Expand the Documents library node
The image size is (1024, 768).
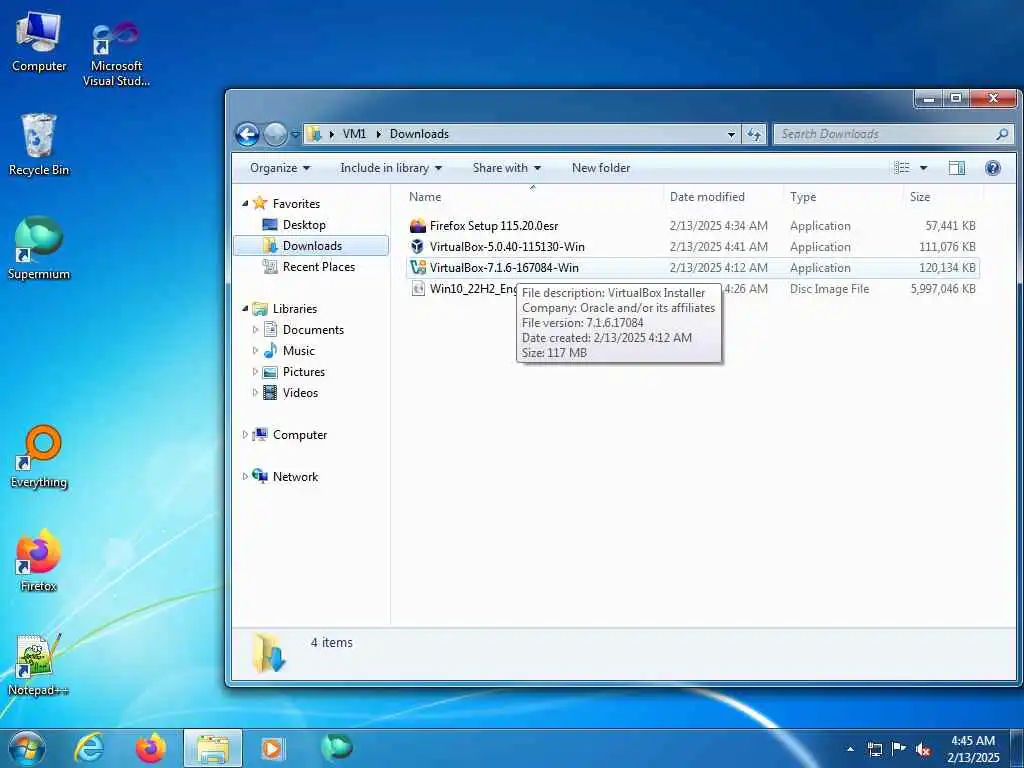tap(255, 330)
